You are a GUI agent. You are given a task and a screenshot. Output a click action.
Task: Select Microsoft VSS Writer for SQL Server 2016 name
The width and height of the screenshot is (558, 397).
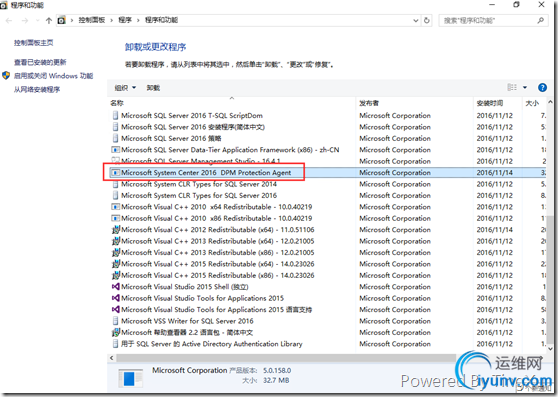(x=187, y=321)
